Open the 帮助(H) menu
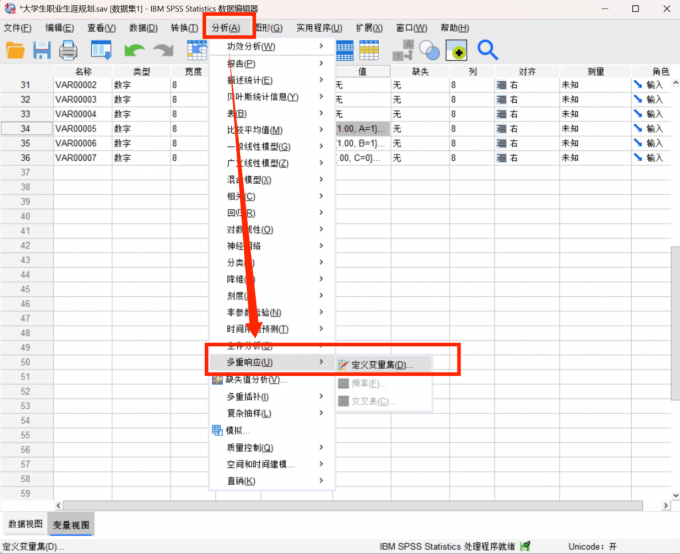 tap(455, 28)
